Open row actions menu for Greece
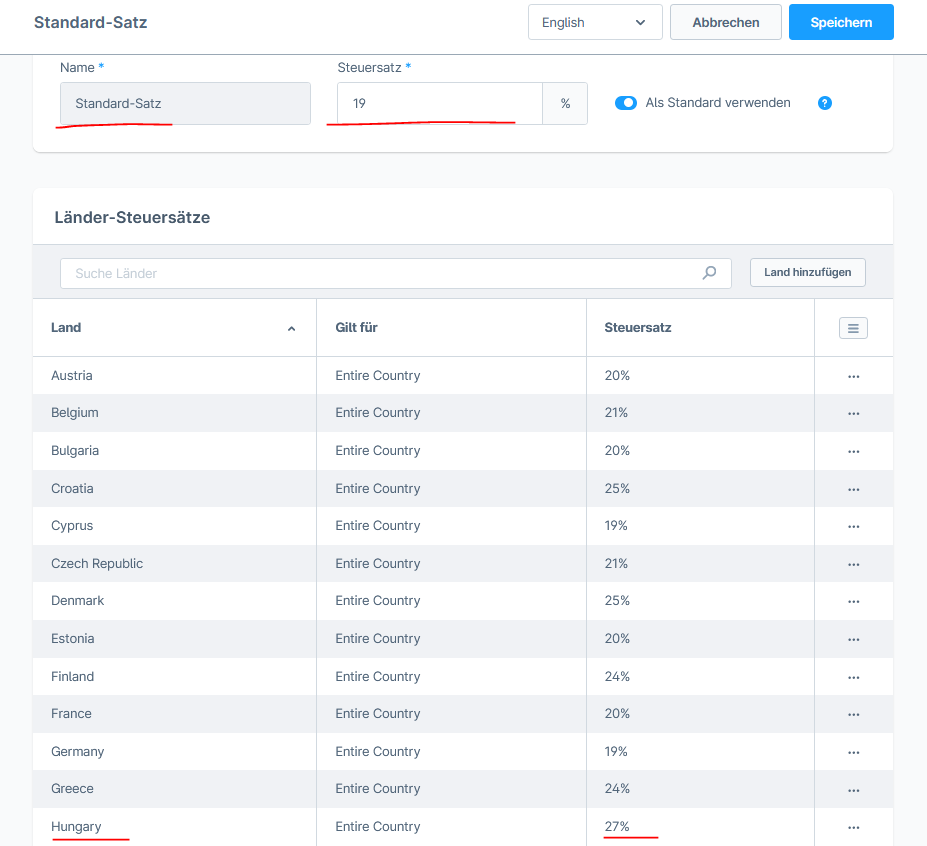 click(853, 790)
